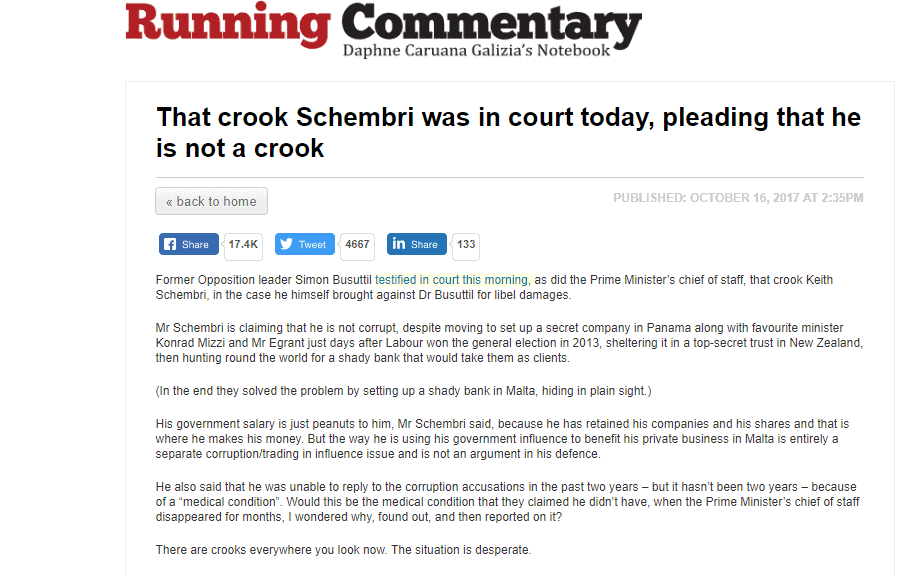Click the article headline about Schembri in court

pyautogui.click(x=508, y=132)
